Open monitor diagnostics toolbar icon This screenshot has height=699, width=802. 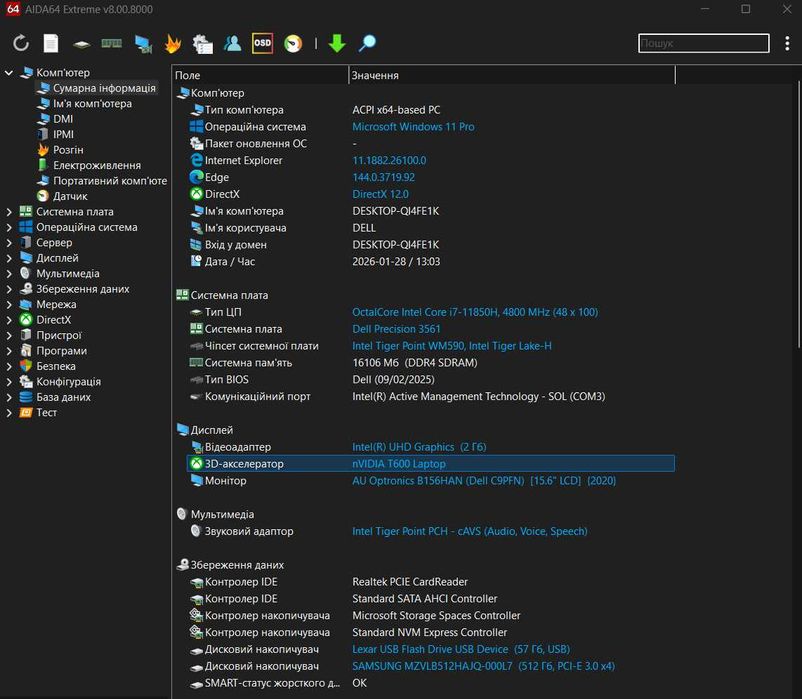click(143, 44)
